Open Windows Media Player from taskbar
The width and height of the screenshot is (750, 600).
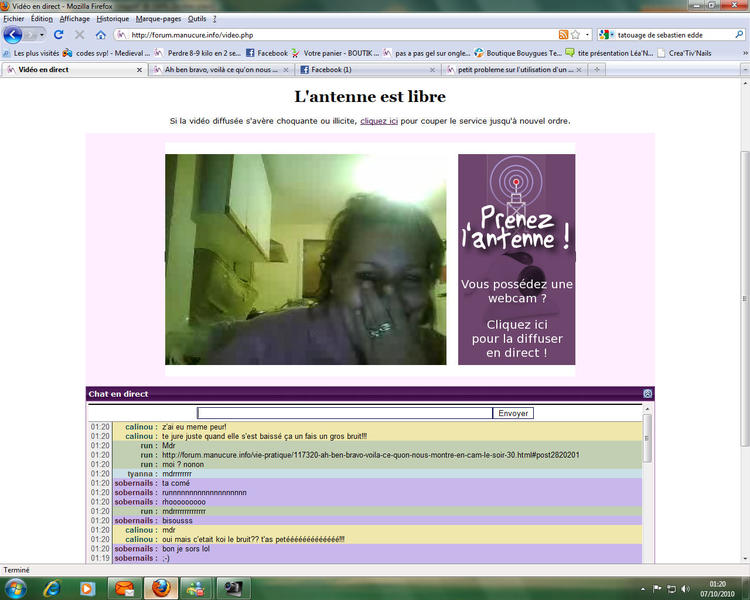pos(85,588)
